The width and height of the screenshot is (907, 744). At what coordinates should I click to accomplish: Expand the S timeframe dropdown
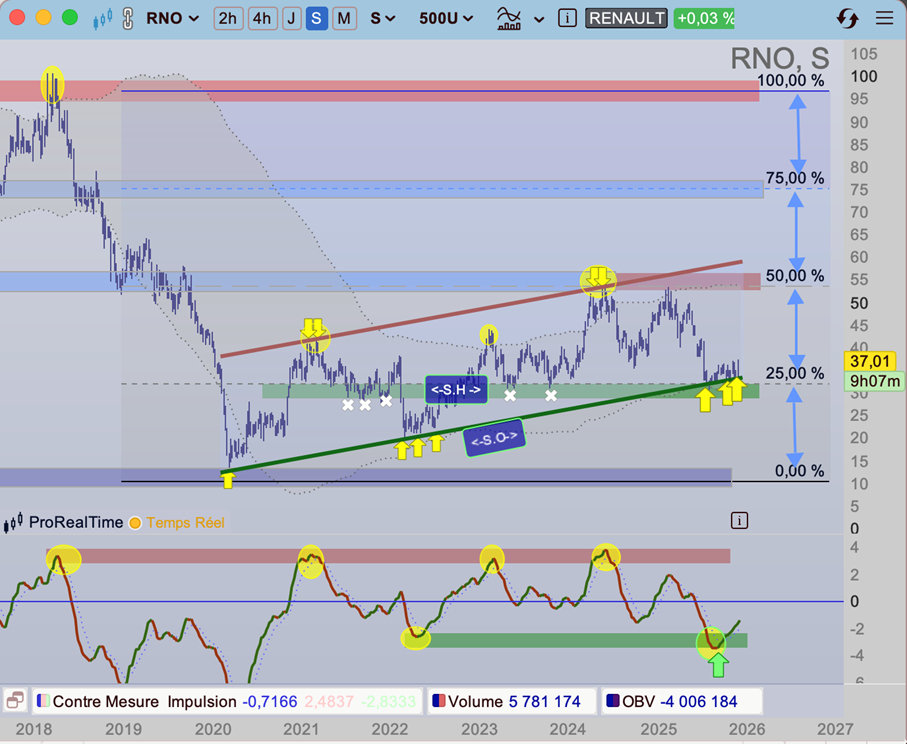point(382,18)
